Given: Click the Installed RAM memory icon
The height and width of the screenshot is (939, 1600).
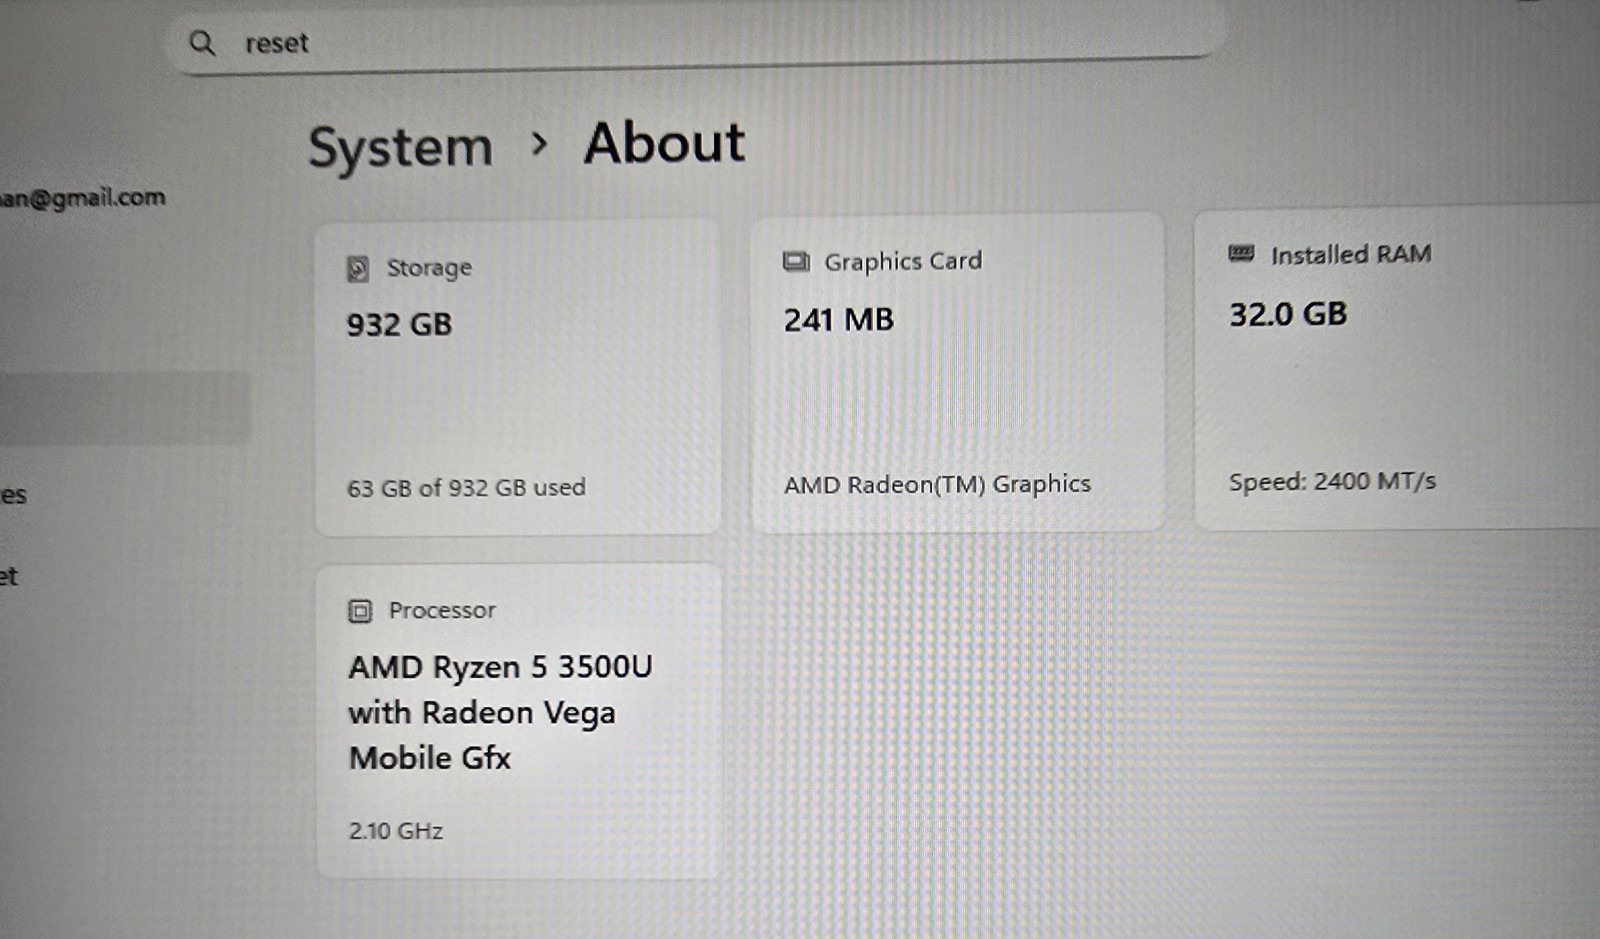Looking at the screenshot, I should pyautogui.click(x=1241, y=254).
